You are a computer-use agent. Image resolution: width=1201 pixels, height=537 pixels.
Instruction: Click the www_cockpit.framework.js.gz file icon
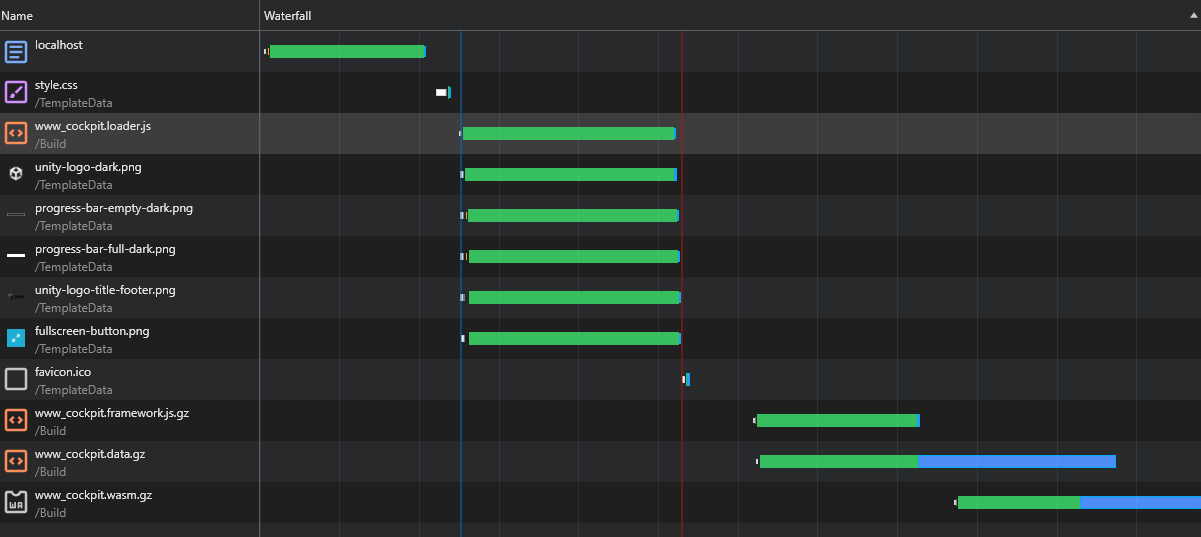pos(16,421)
